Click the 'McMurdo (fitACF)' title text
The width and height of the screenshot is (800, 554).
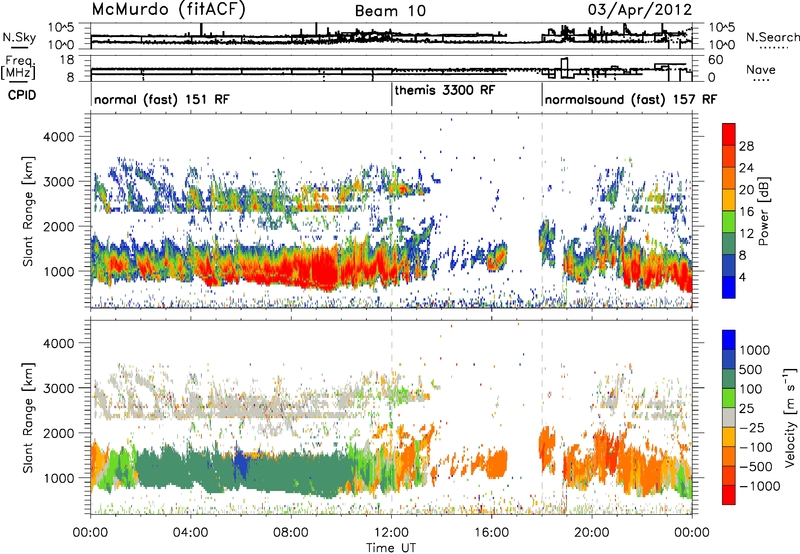168,10
